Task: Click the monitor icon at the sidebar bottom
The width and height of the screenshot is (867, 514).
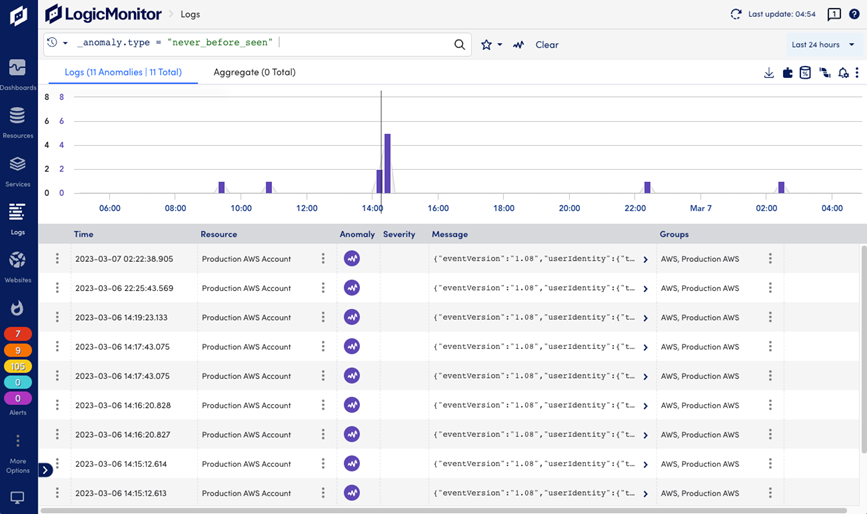Action: (17, 497)
